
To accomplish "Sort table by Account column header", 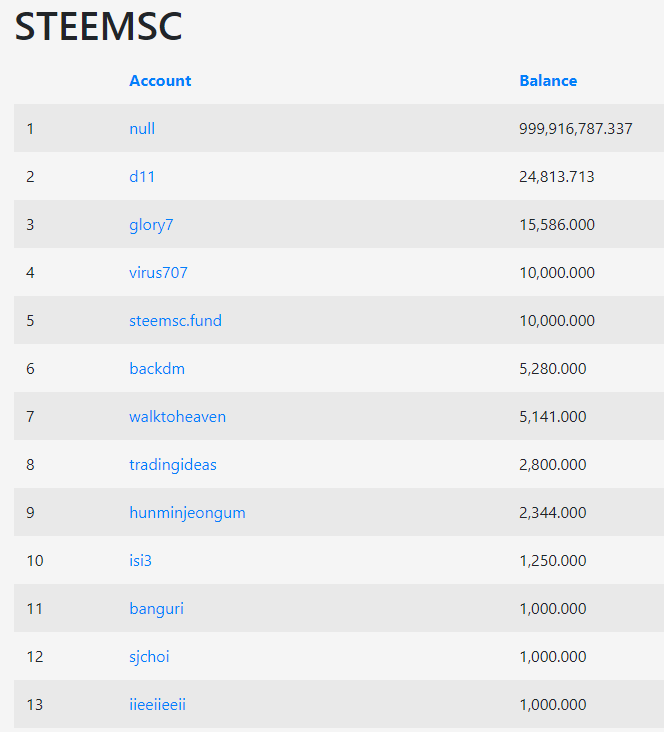I will (160, 81).
